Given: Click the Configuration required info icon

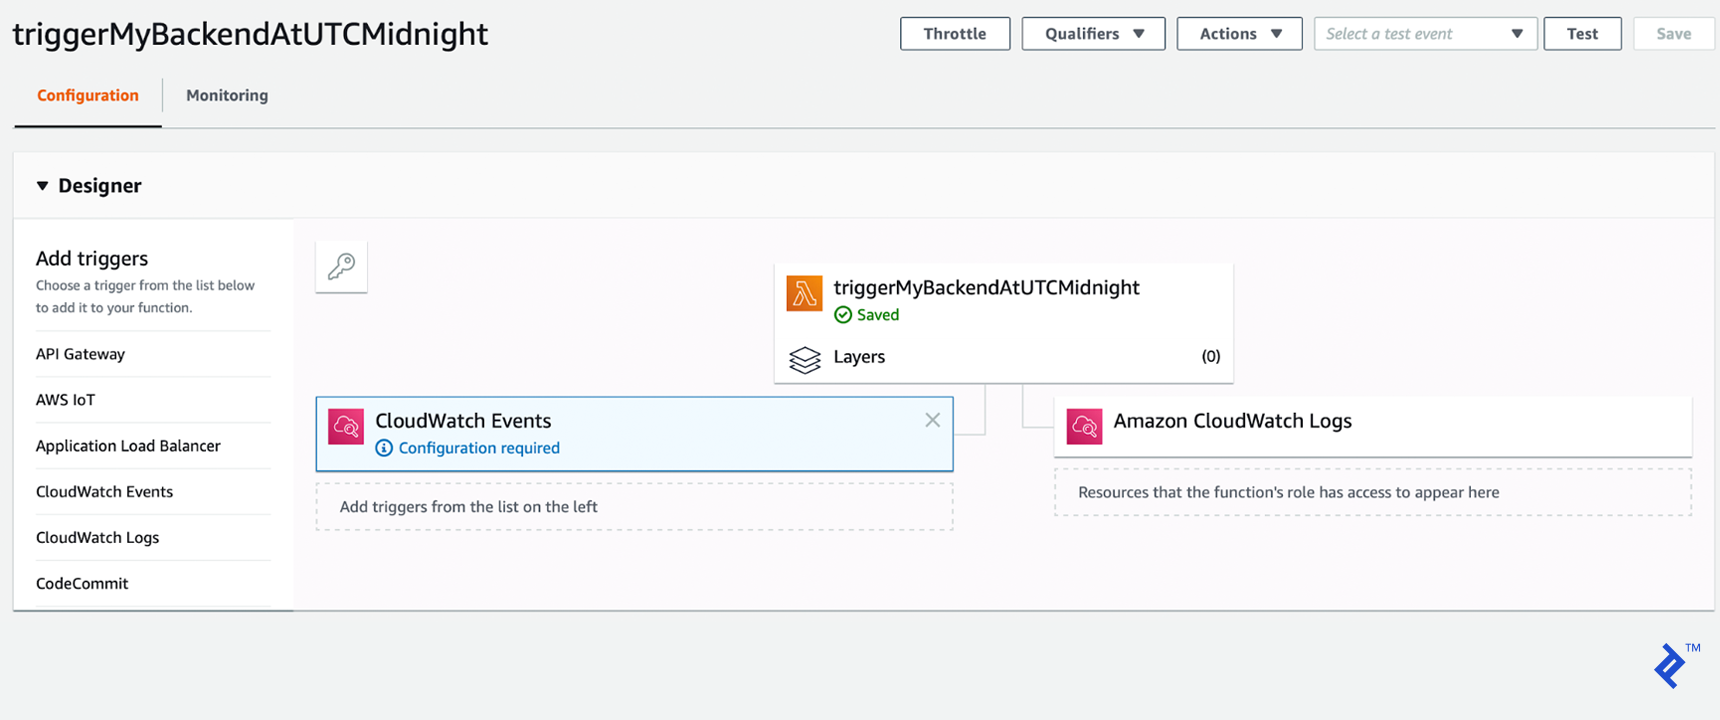Looking at the screenshot, I should [384, 448].
